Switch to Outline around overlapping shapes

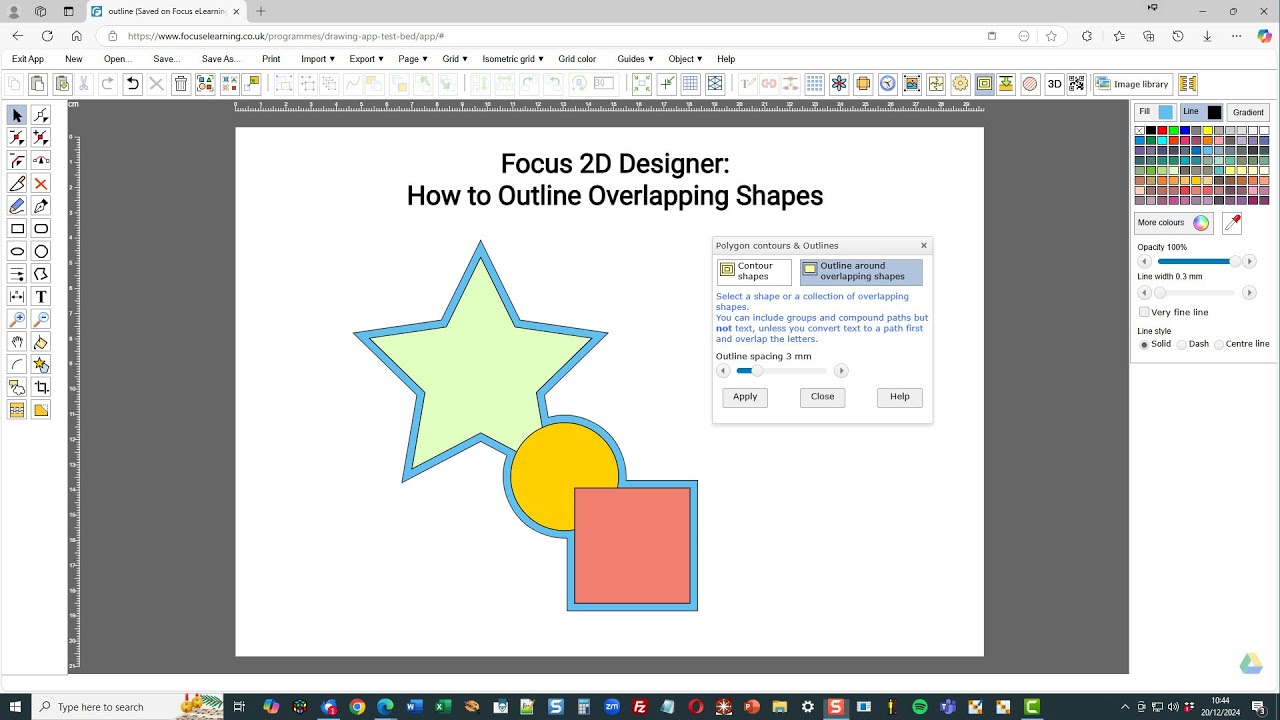[x=861, y=272]
